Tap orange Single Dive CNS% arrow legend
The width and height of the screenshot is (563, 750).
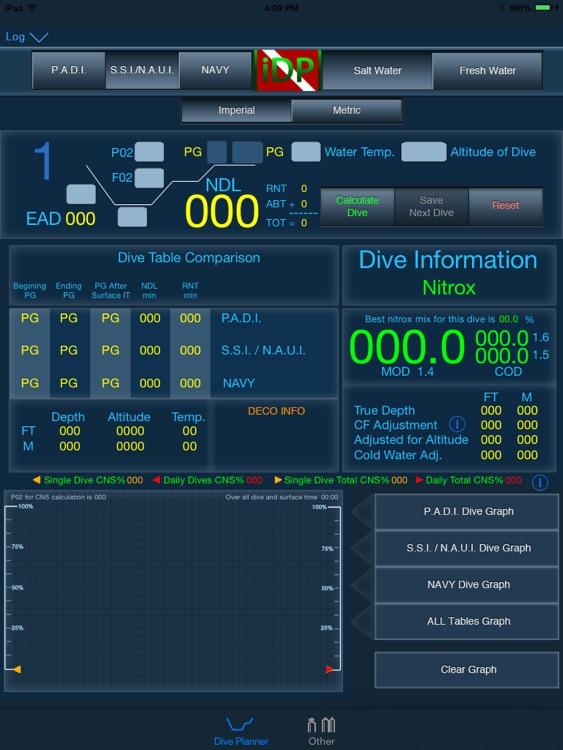tap(36, 480)
